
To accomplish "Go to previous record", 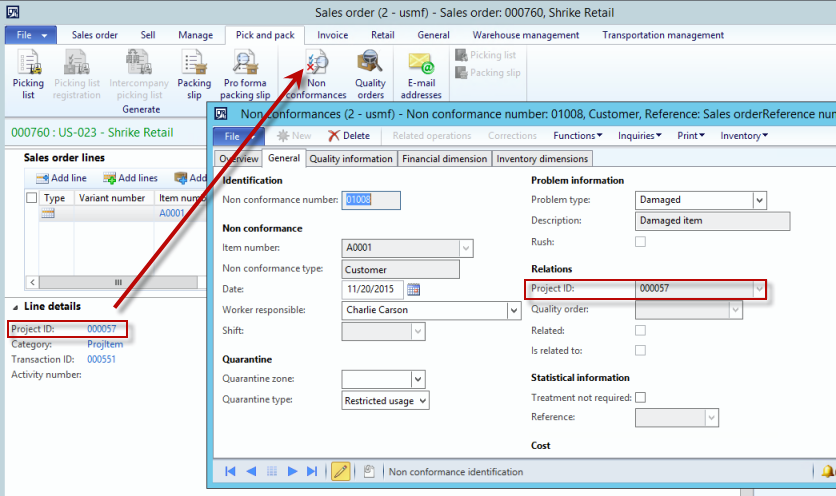I will pos(251,471).
